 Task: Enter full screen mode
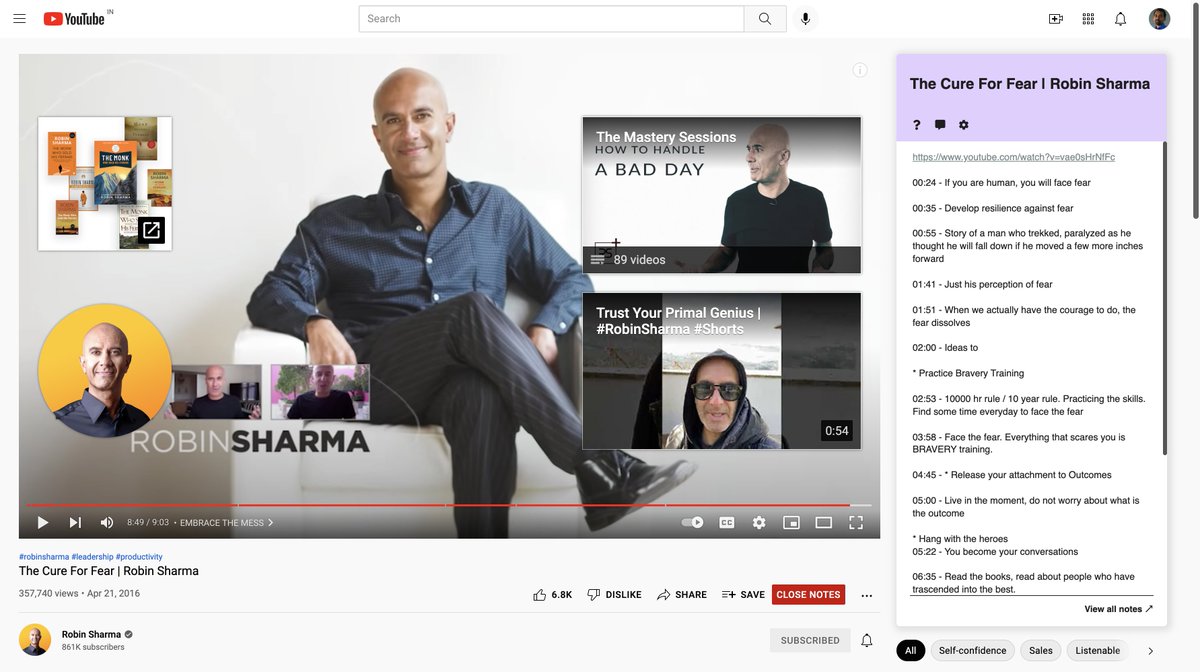[856, 522]
